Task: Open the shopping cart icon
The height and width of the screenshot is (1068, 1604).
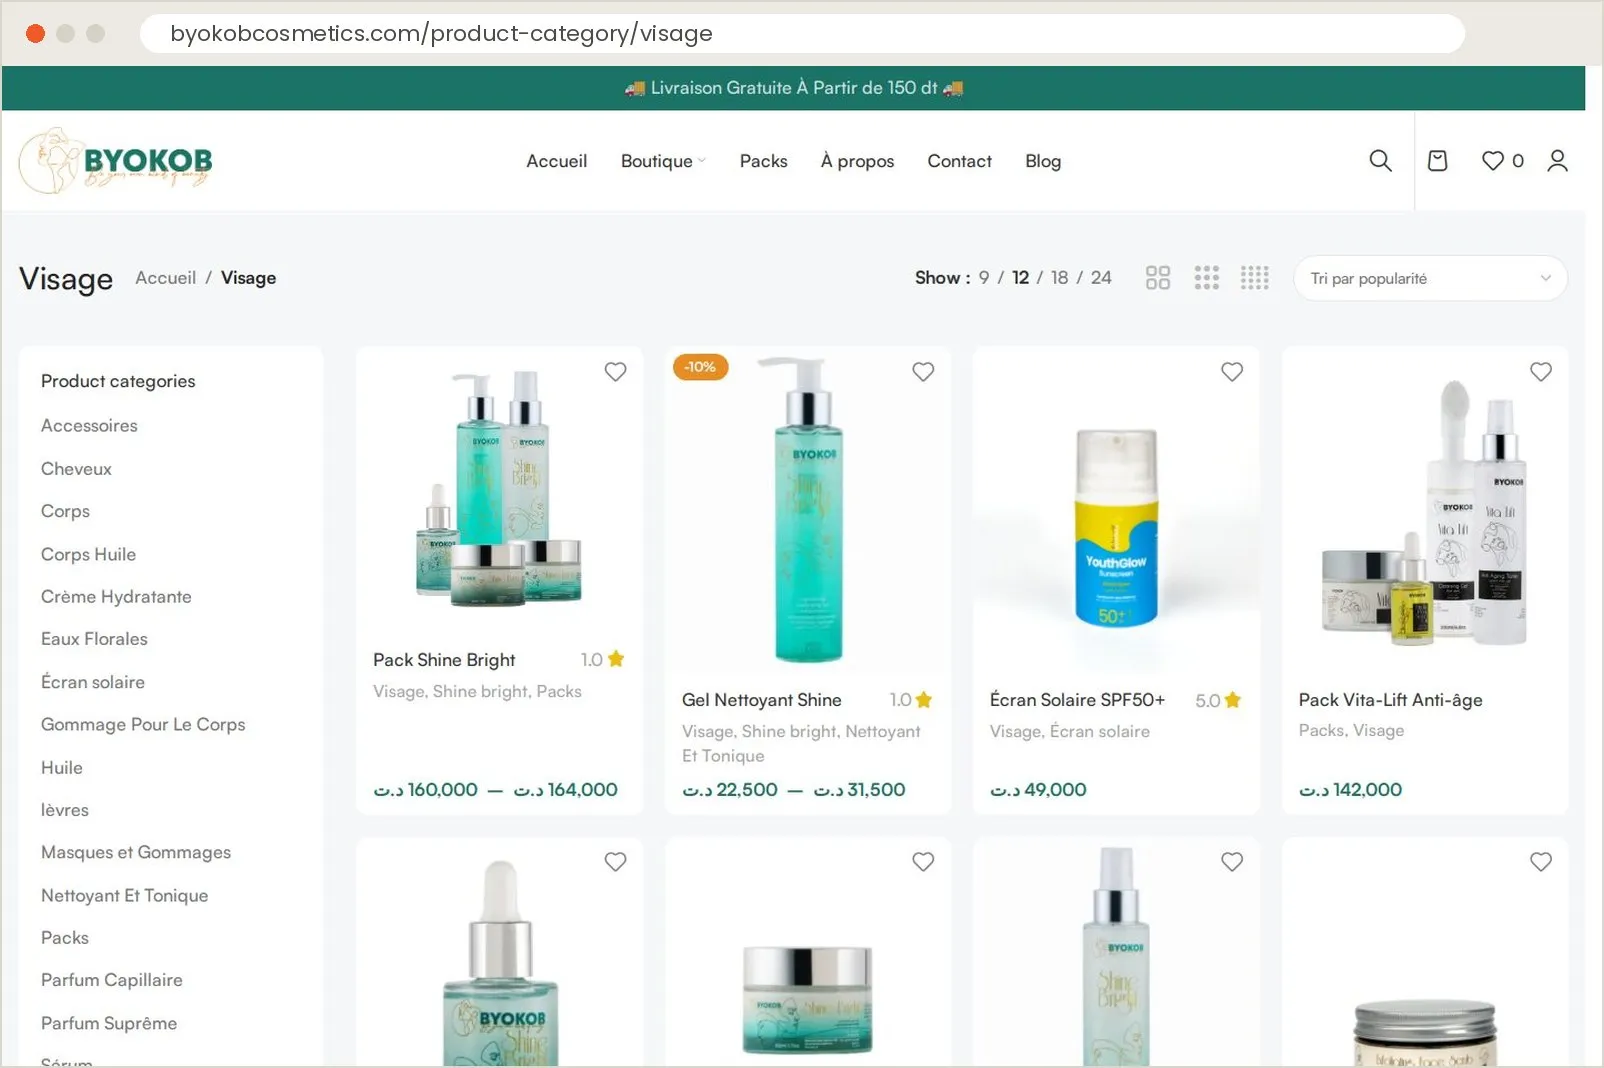Action: [1437, 161]
